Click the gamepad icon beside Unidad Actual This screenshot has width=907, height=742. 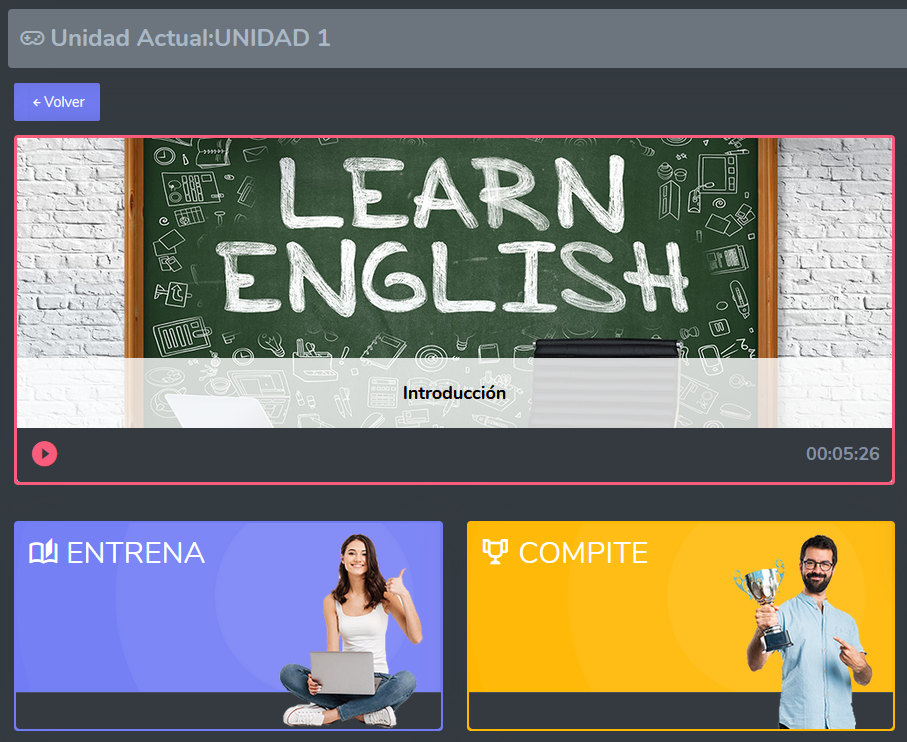(x=32, y=38)
